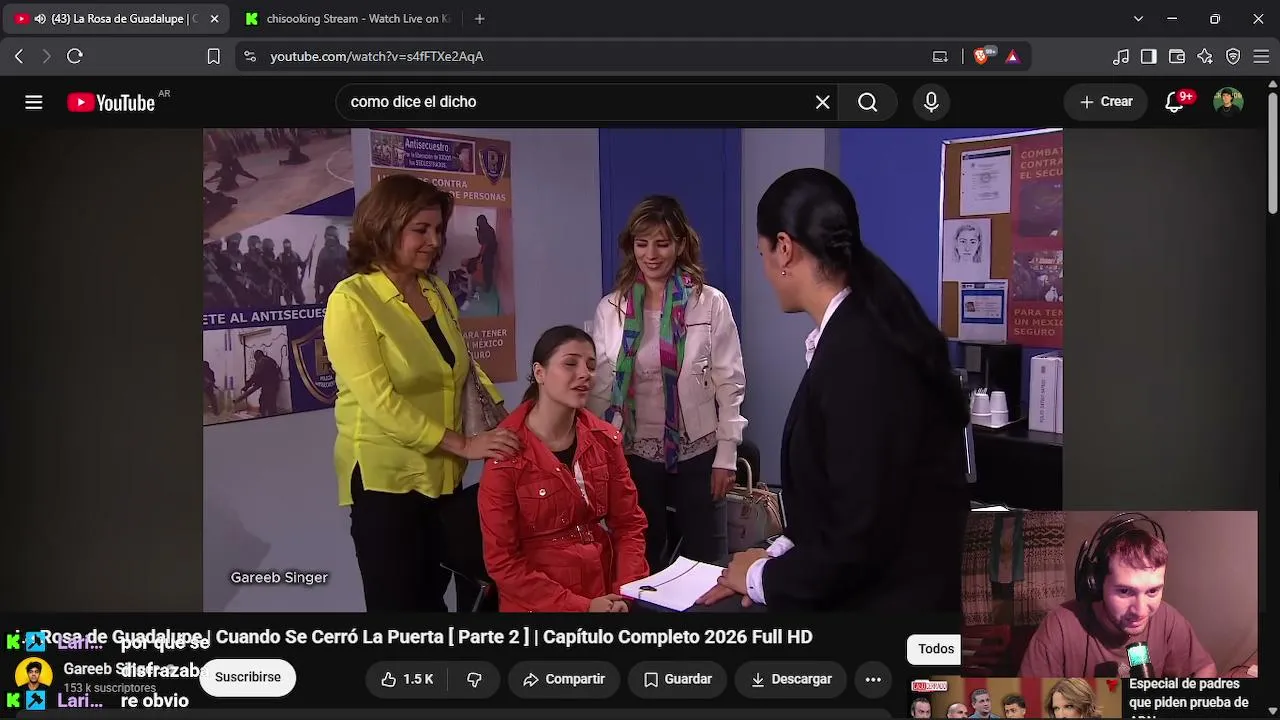
Task: View site information icon in address bar
Action: click(x=250, y=56)
